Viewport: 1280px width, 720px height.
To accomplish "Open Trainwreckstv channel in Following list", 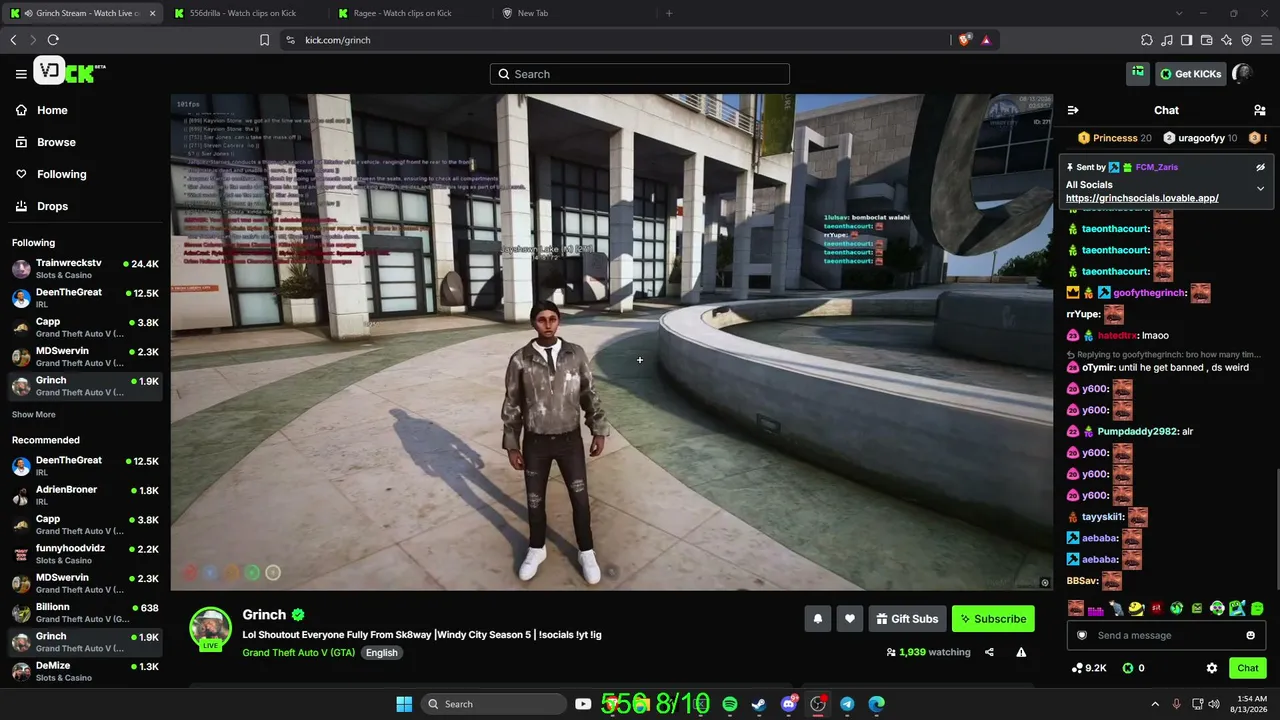I will pyautogui.click(x=85, y=269).
